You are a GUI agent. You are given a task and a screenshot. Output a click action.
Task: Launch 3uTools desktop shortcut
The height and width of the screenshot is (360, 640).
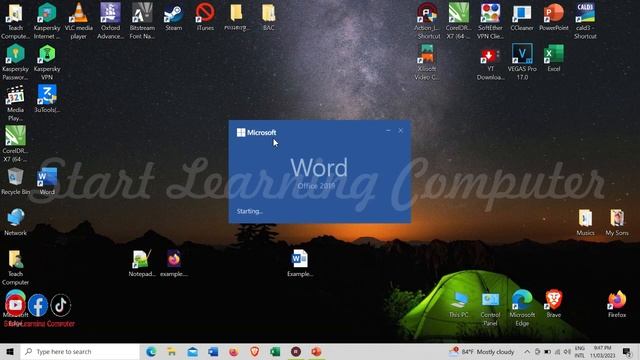47,99
